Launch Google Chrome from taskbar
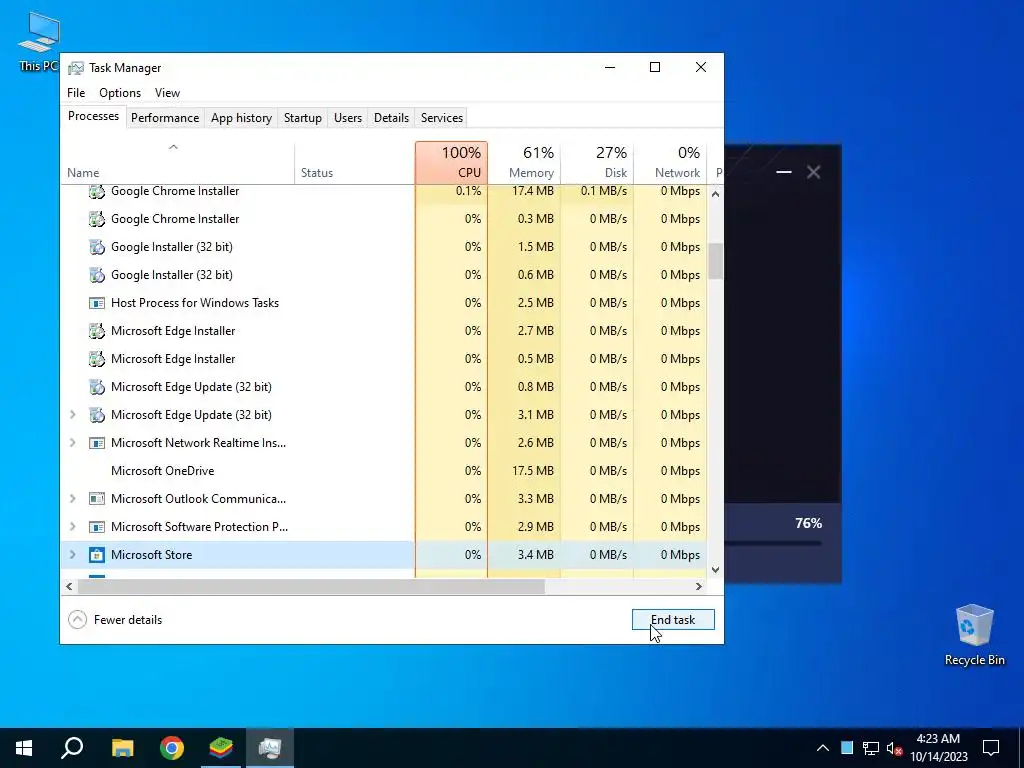1024x768 pixels. (x=172, y=748)
